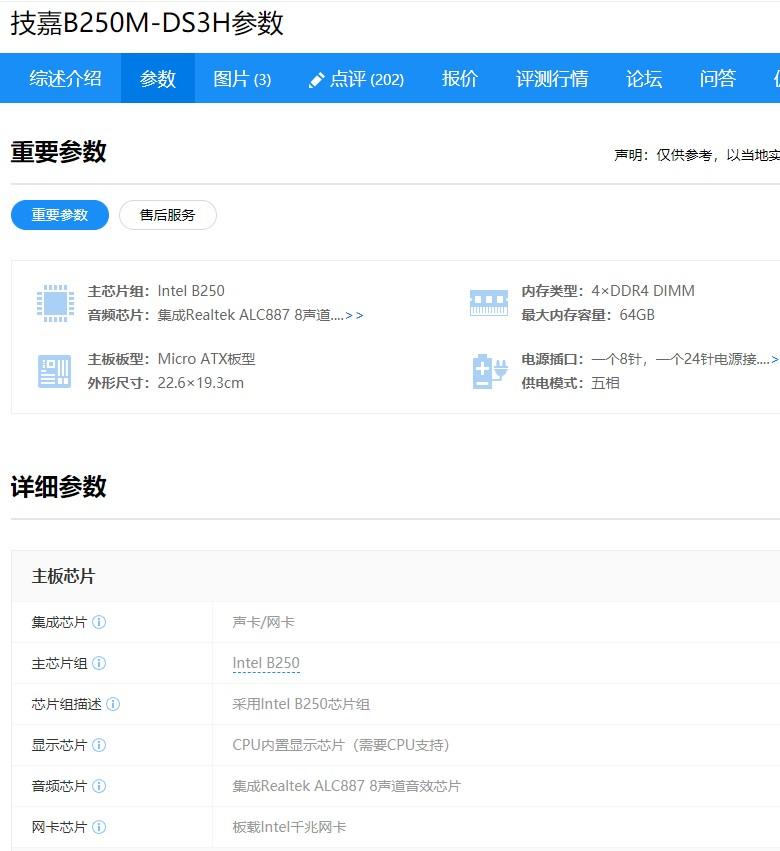Image resolution: width=780 pixels, height=851 pixels.
Task: Click the info icon next to 音频芯片
Action: coord(99,786)
